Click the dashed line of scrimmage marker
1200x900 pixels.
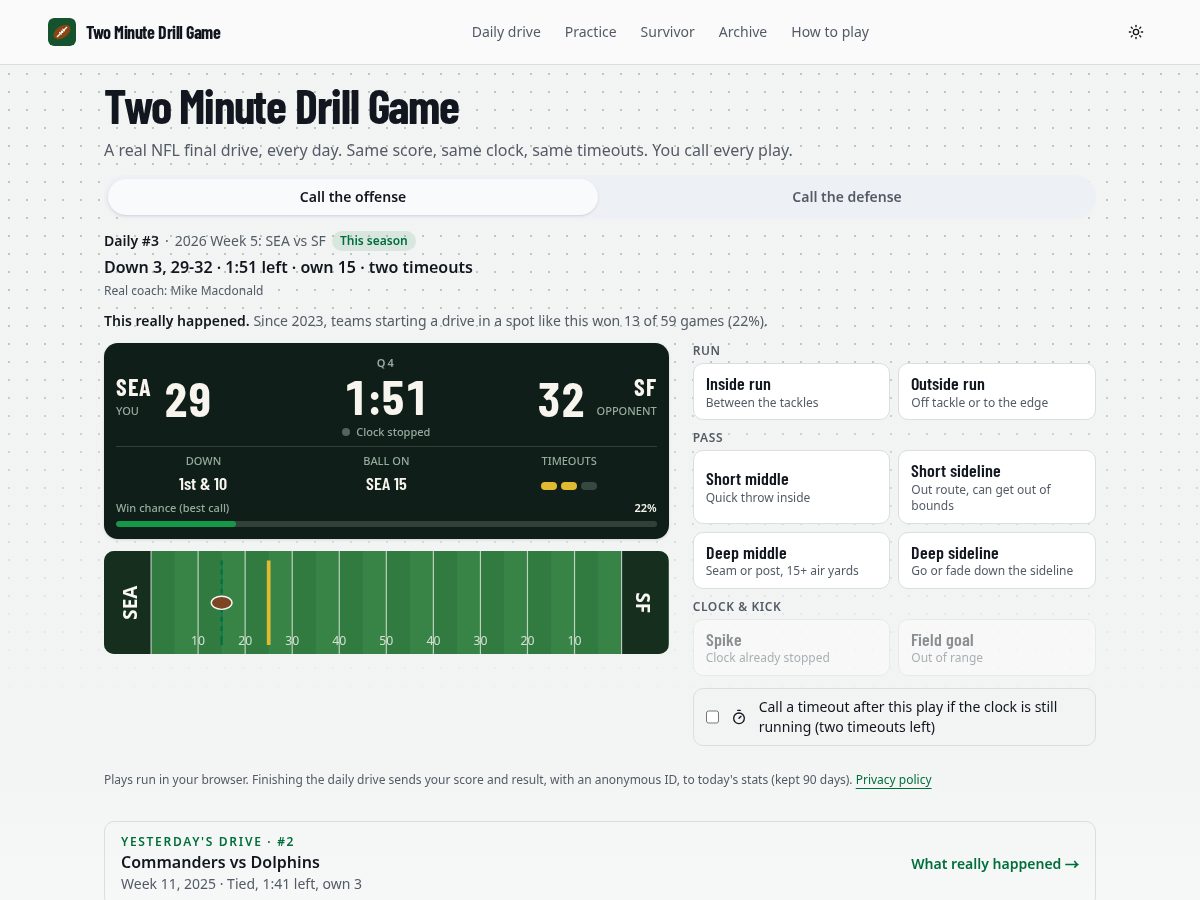(221, 602)
